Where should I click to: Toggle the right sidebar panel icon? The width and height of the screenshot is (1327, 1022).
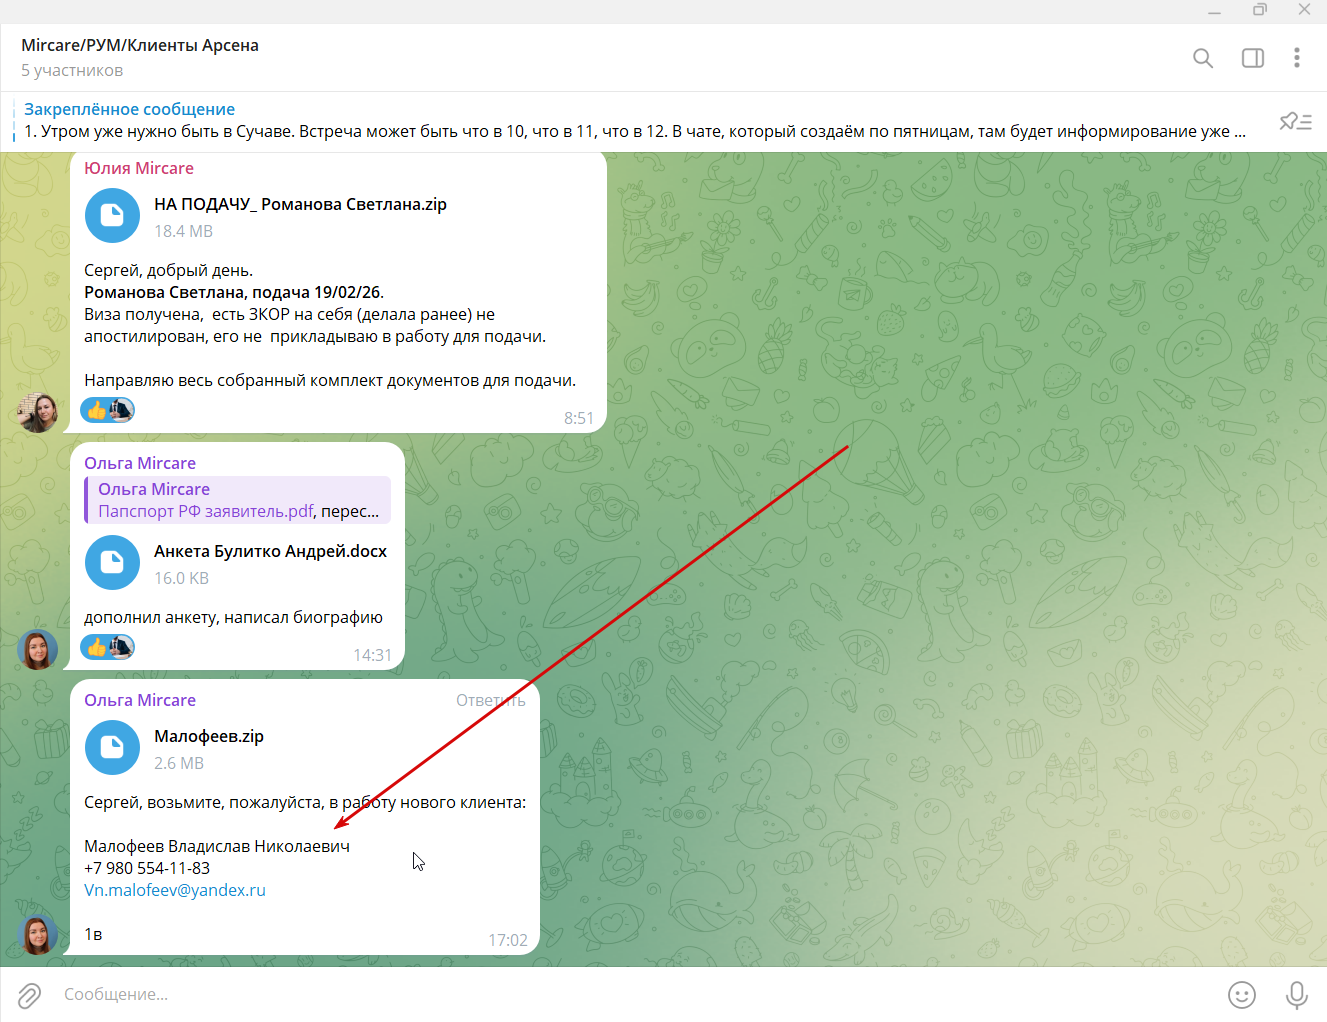1252,58
